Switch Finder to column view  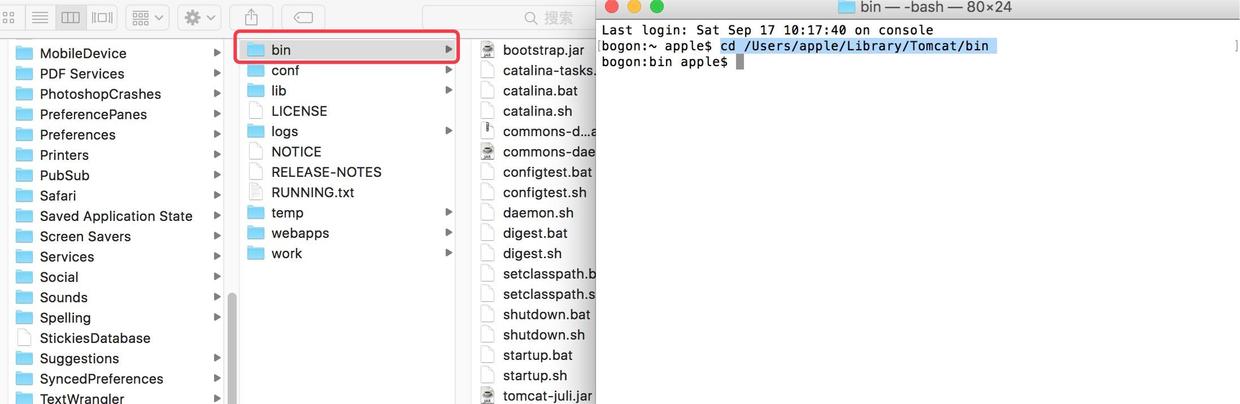point(70,17)
